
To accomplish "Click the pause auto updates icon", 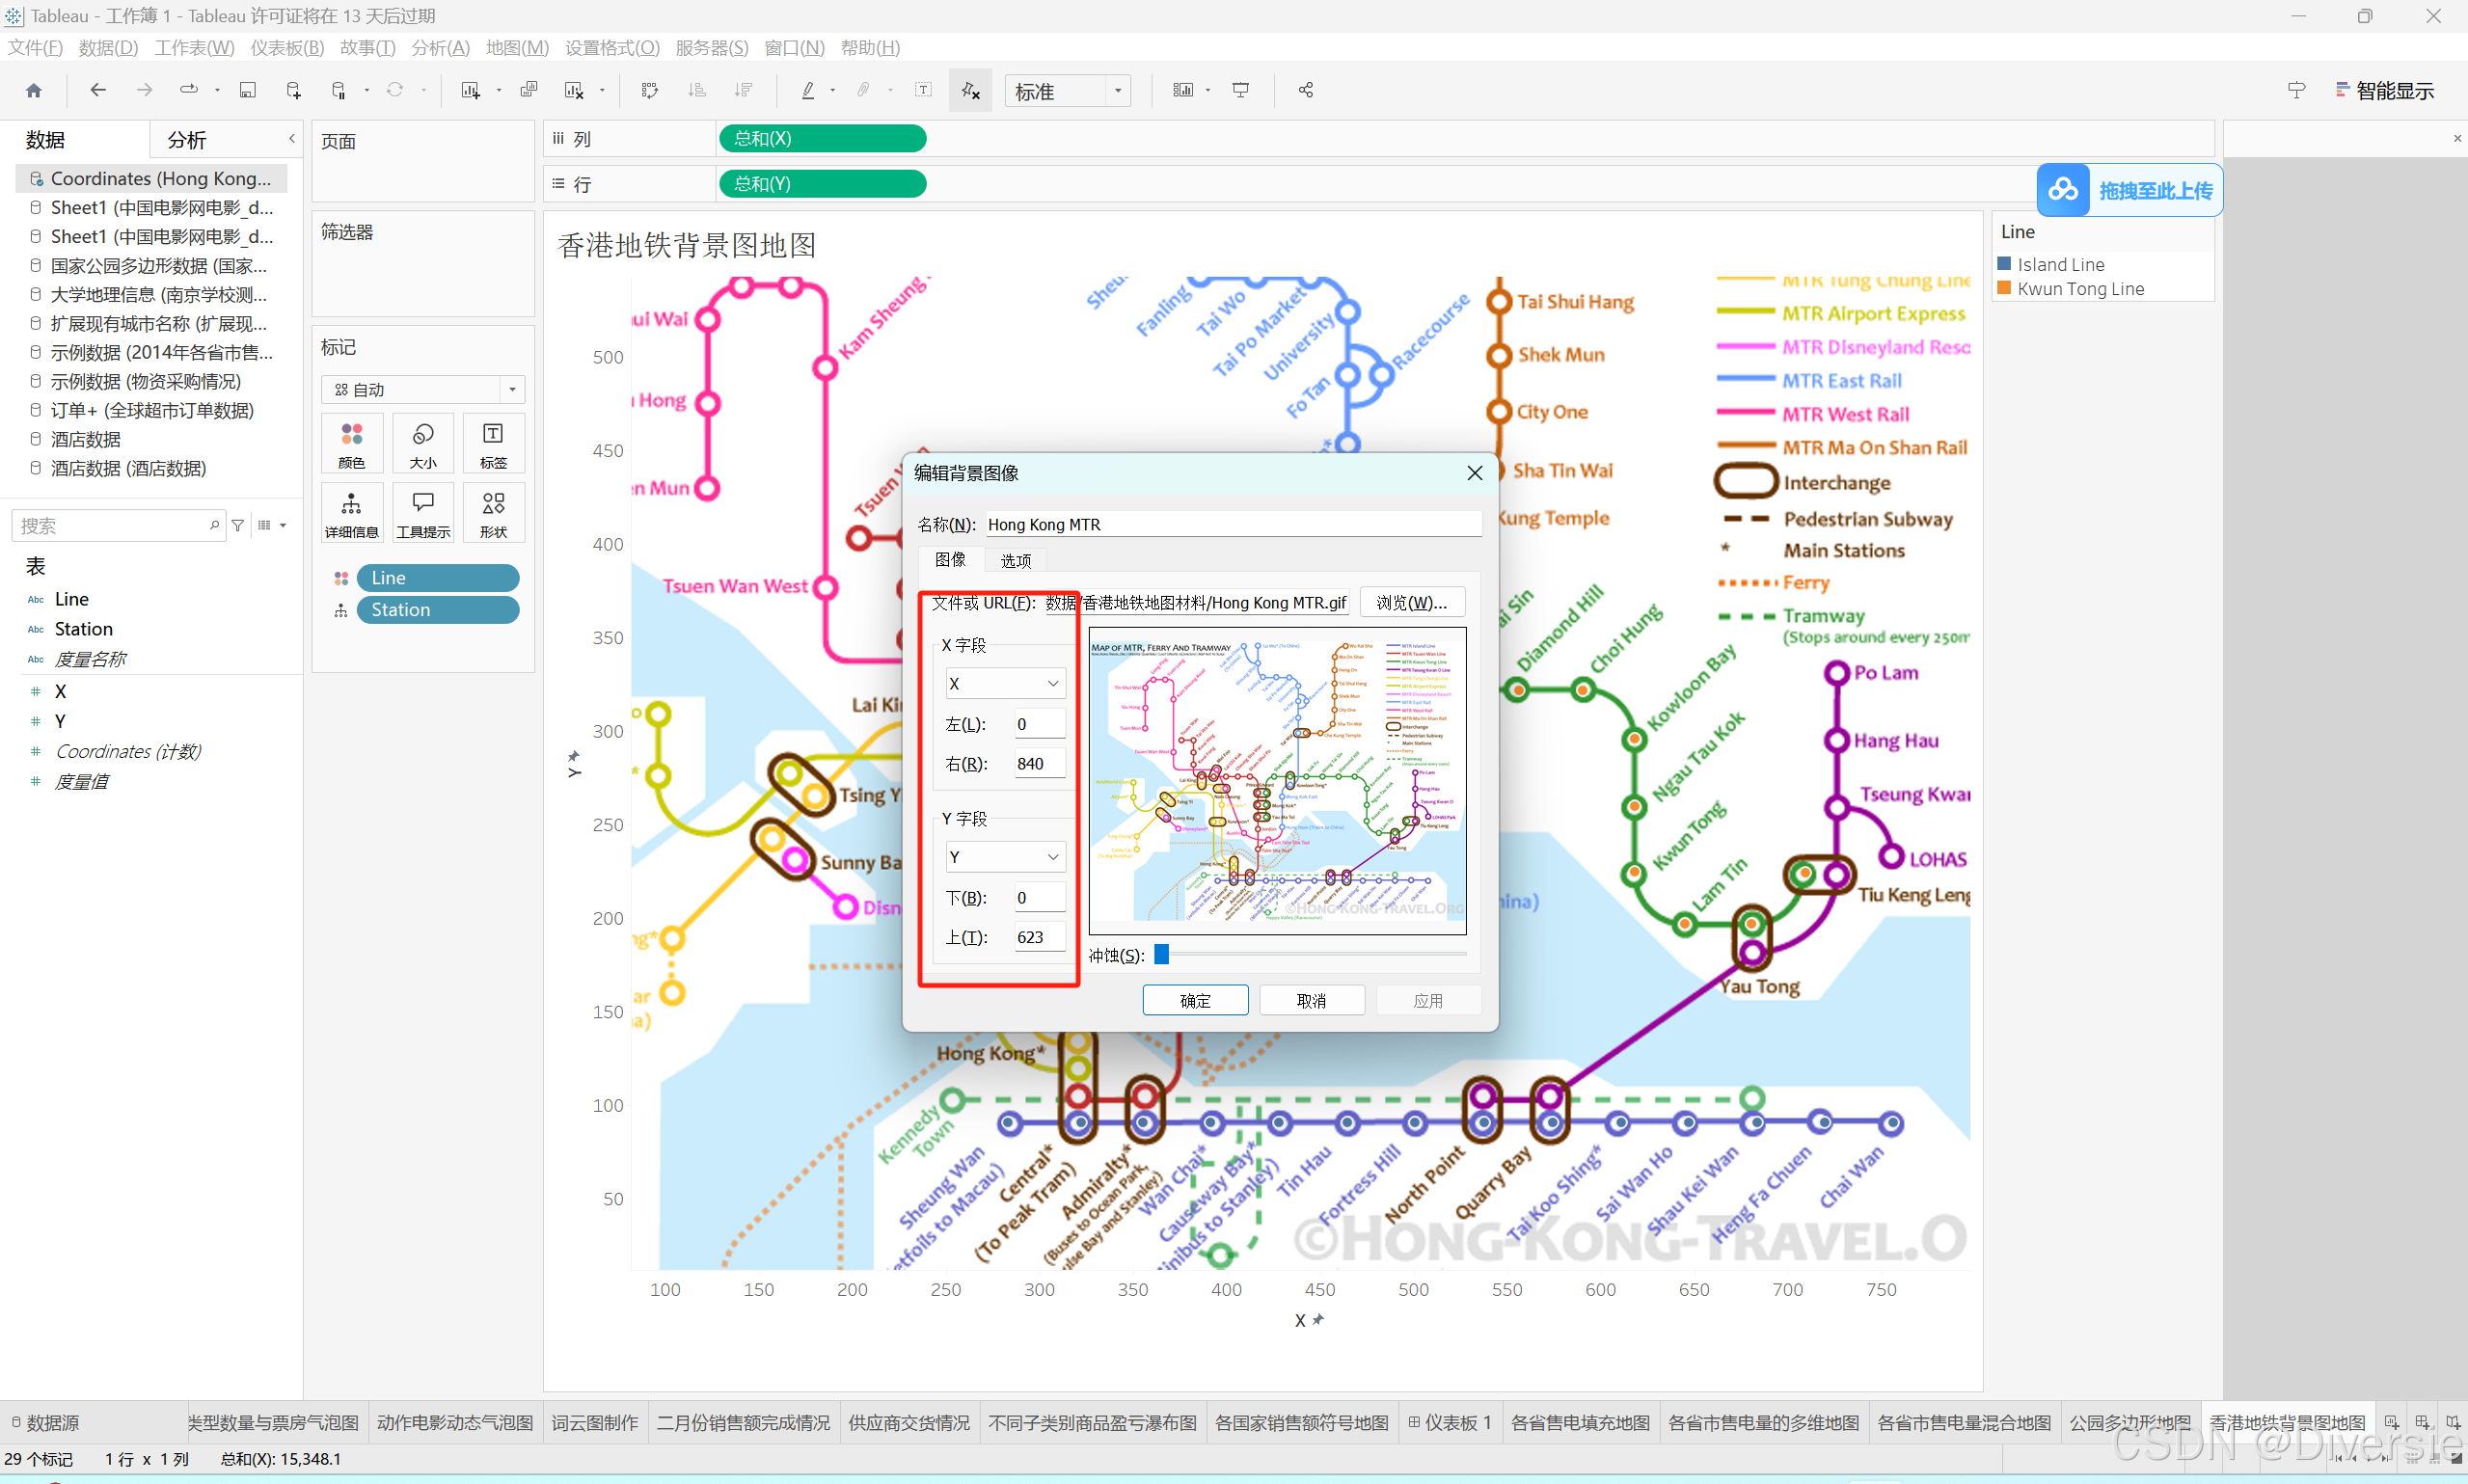I will tap(339, 91).
